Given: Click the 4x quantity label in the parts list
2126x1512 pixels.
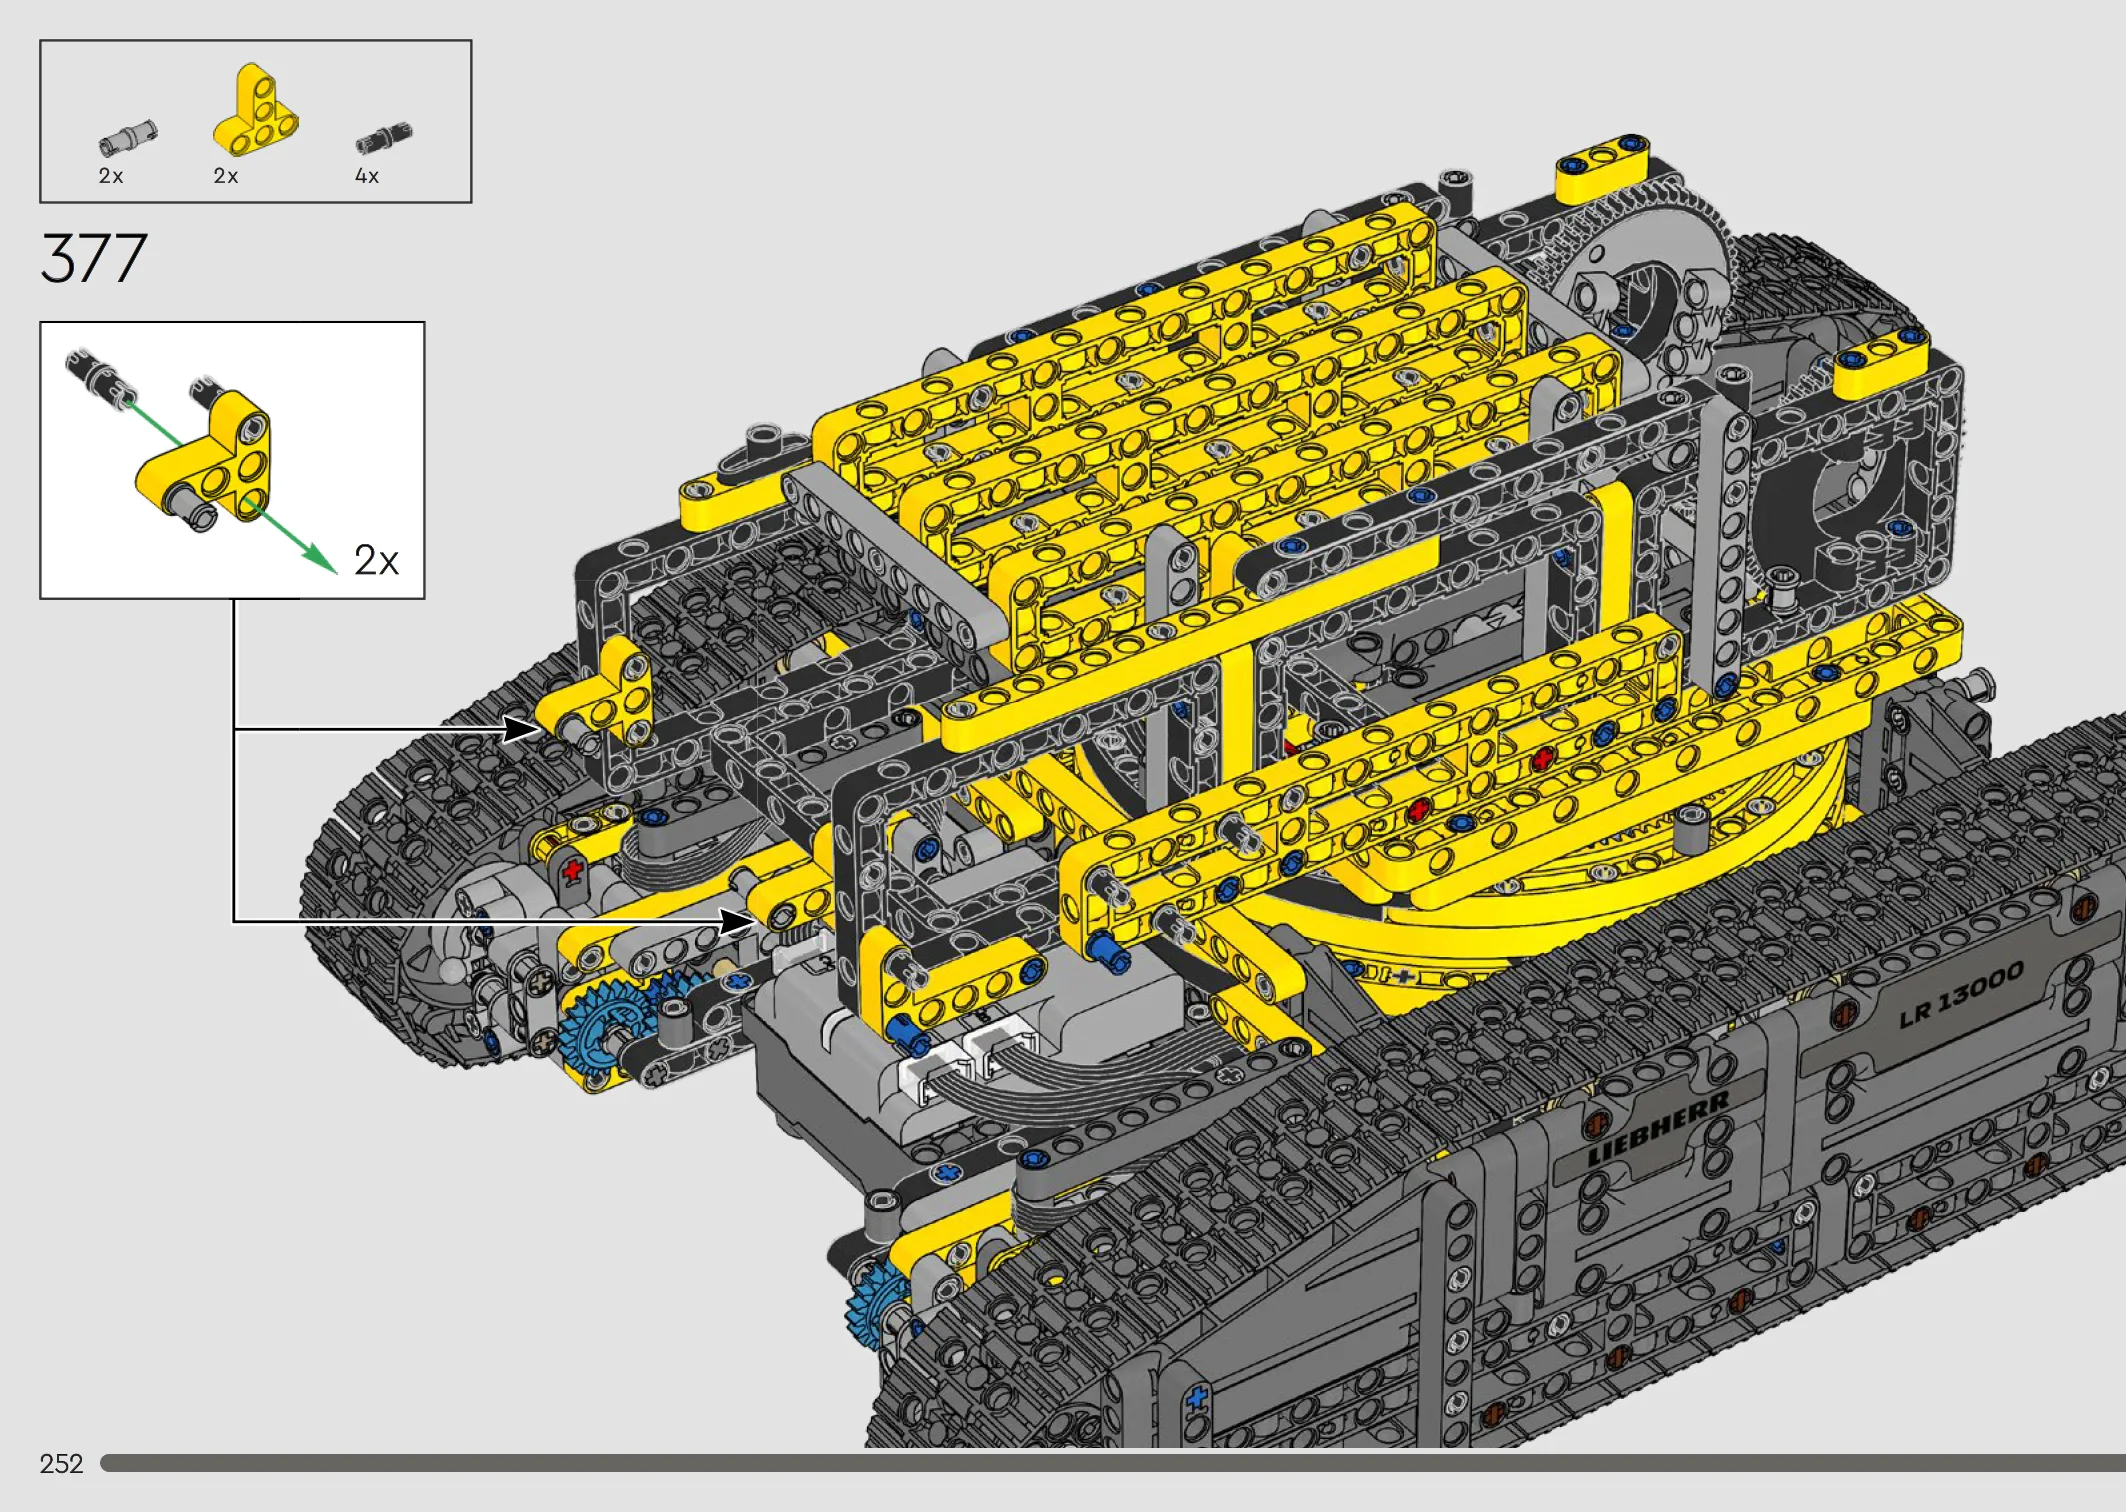Looking at the screenshot, I should pyautogui.click(x=367, y=176).
